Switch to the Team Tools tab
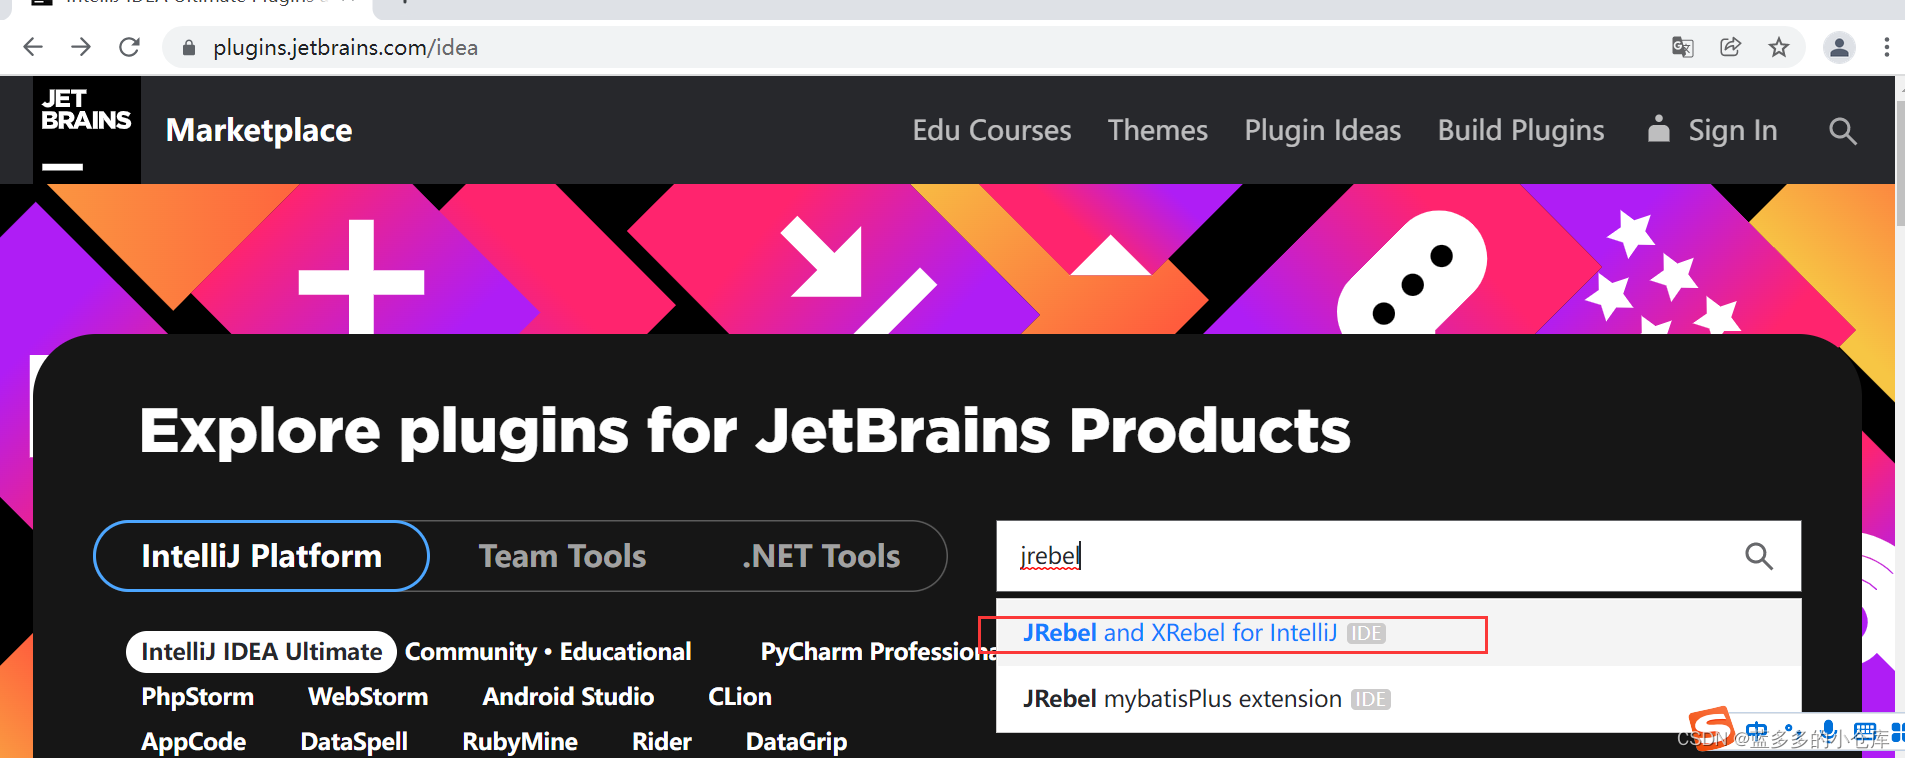Viewport: 1905px width, 758px height. 562,556
